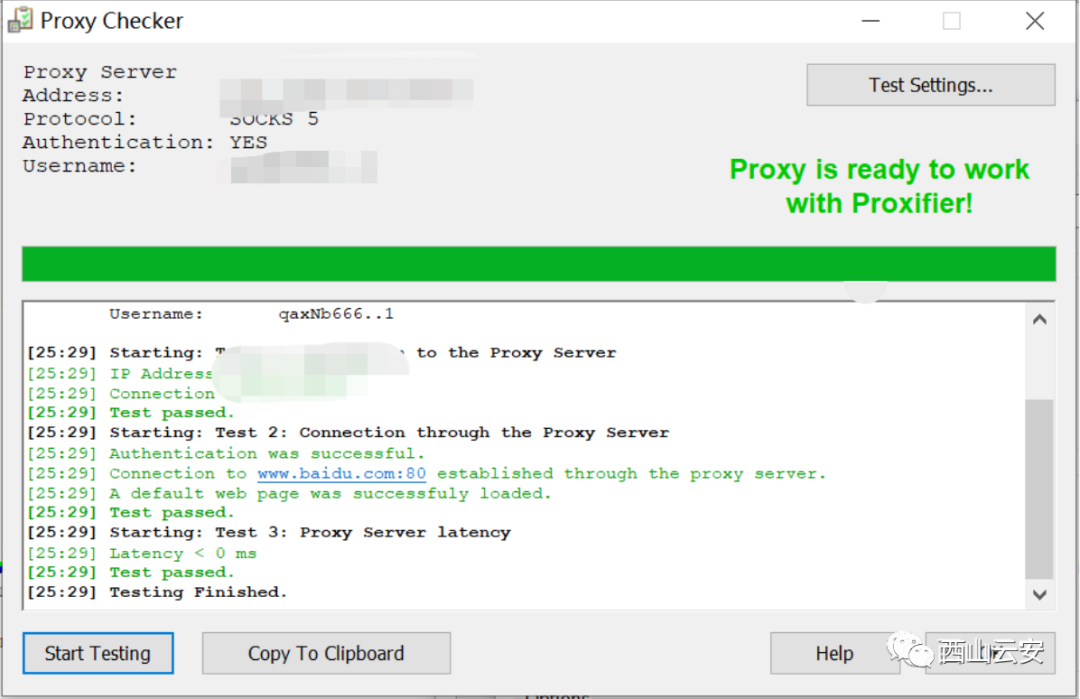Click the green test progress bar

tap(539, 264)
